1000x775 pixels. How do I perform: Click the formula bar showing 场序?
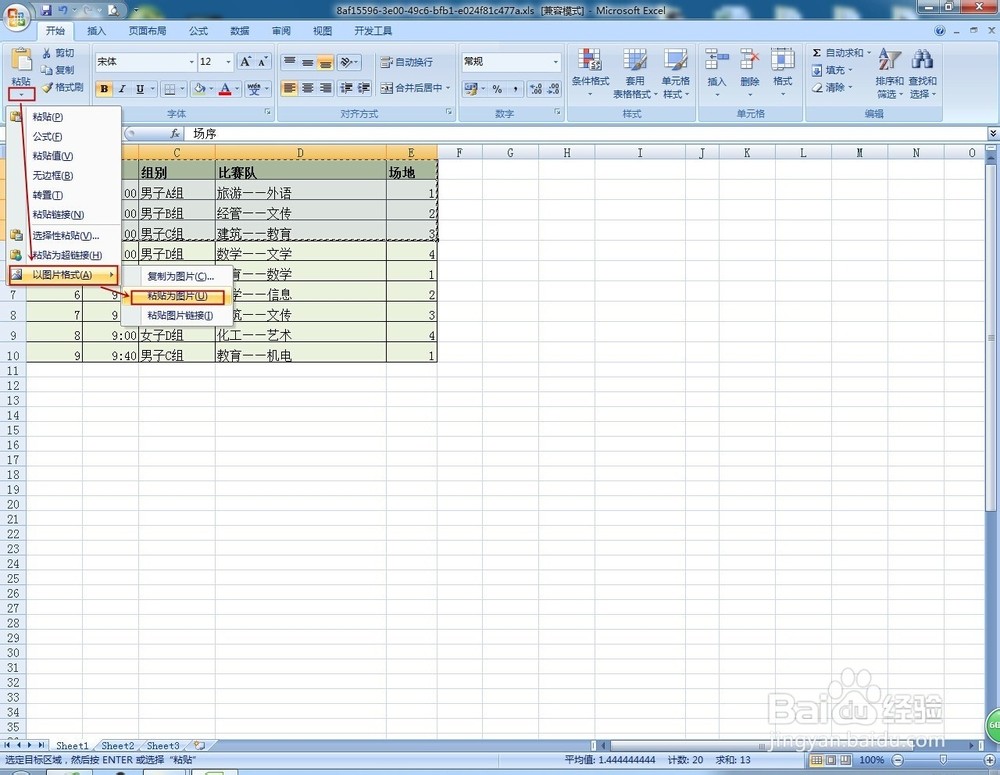tap(587, 133)
